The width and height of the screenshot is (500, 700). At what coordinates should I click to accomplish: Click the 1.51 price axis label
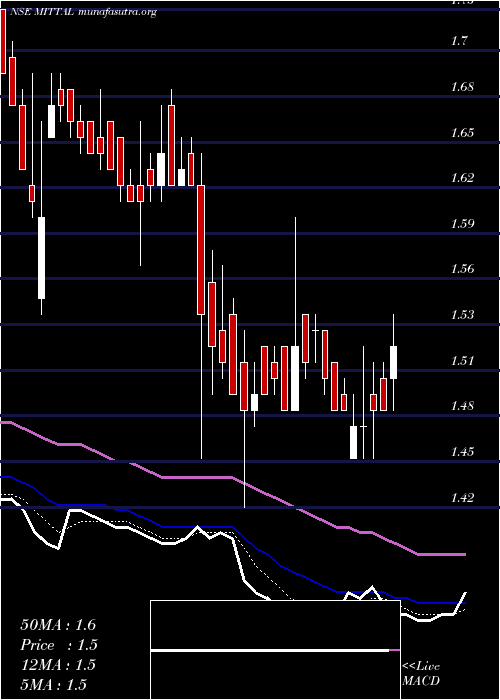tap(462, 360)
